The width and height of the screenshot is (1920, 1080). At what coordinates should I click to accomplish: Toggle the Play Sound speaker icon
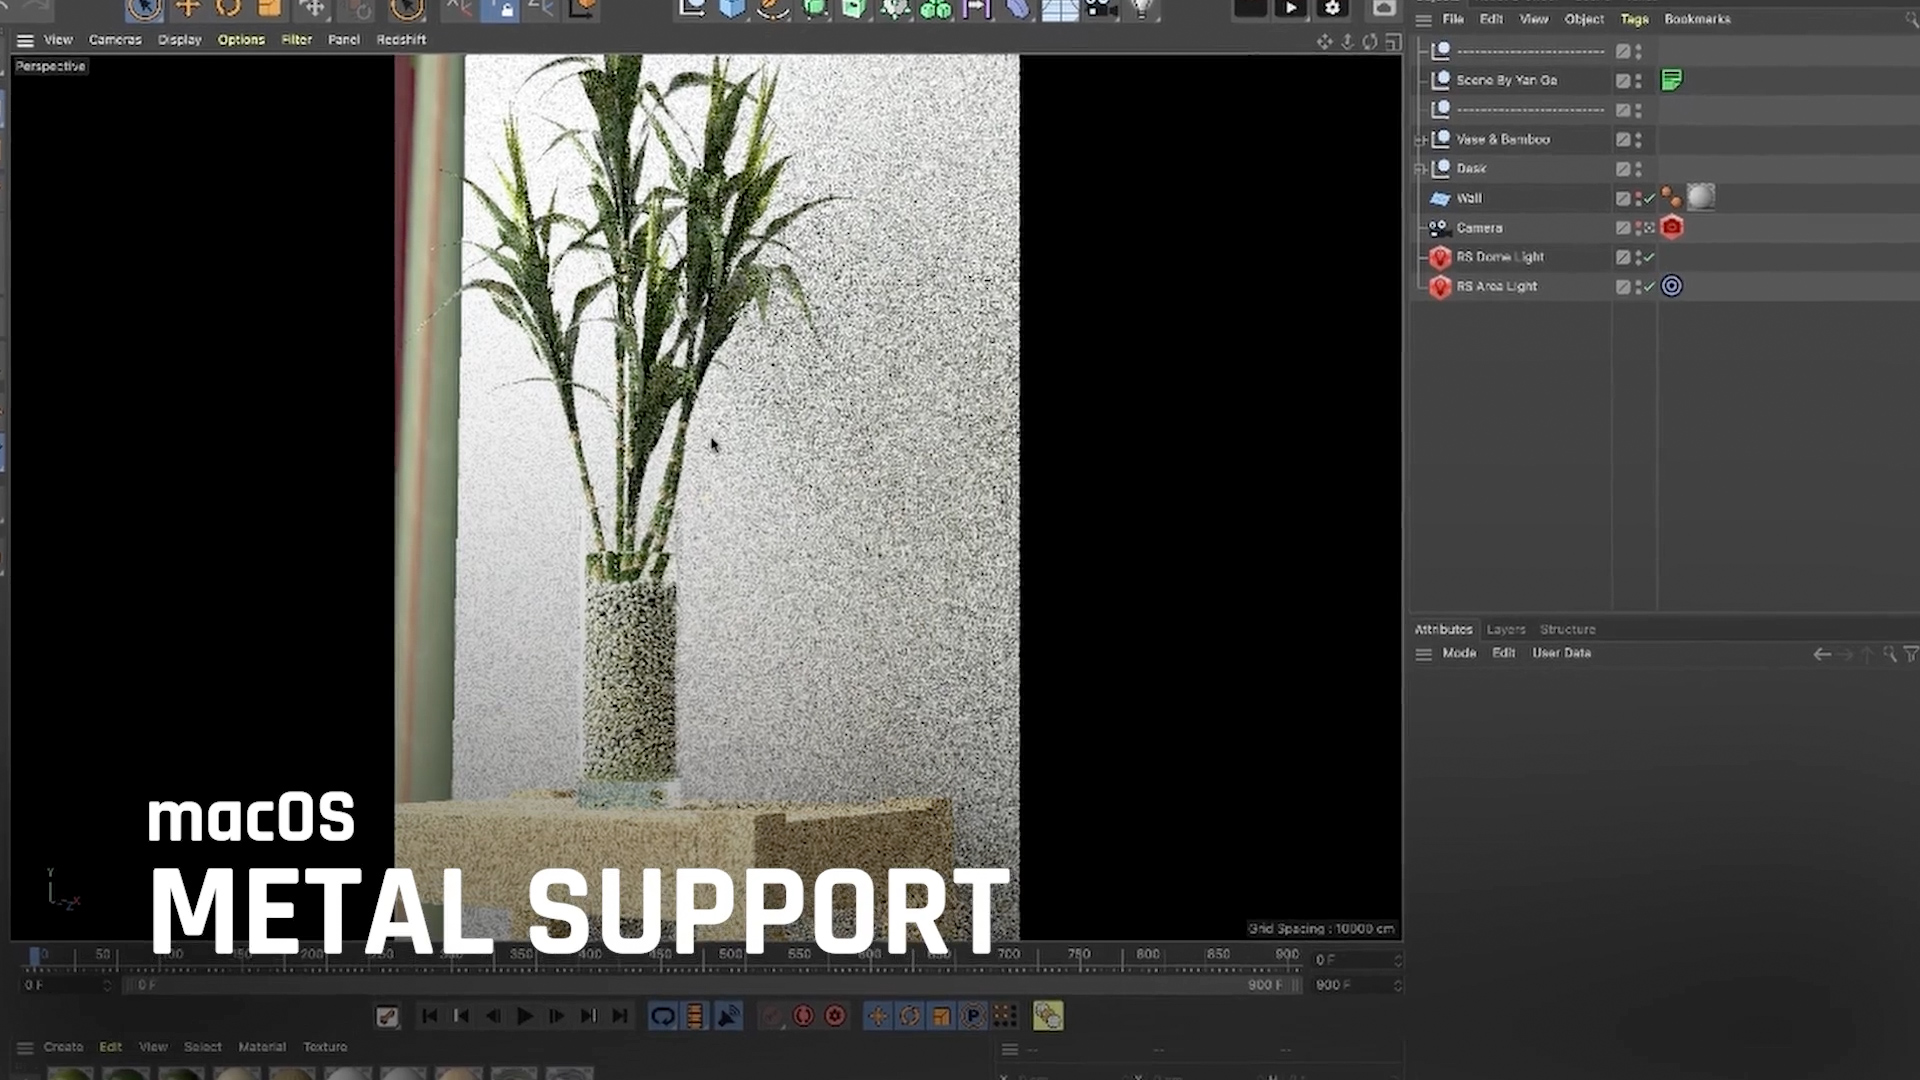tap(729, 1016)
